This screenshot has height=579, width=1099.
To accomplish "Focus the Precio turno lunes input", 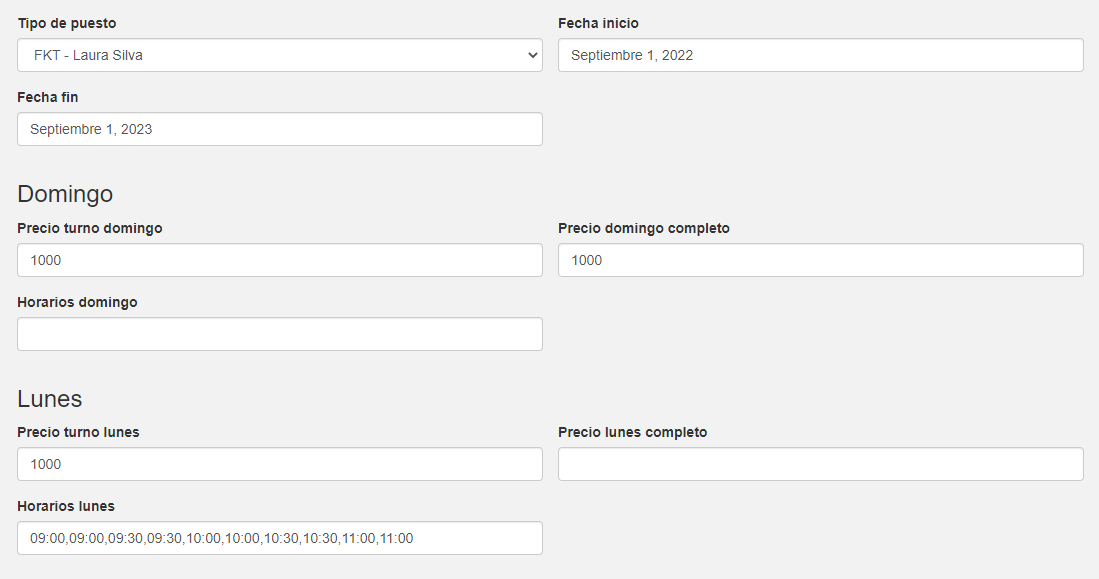I will pyautogui.click(x=279, y=464).
